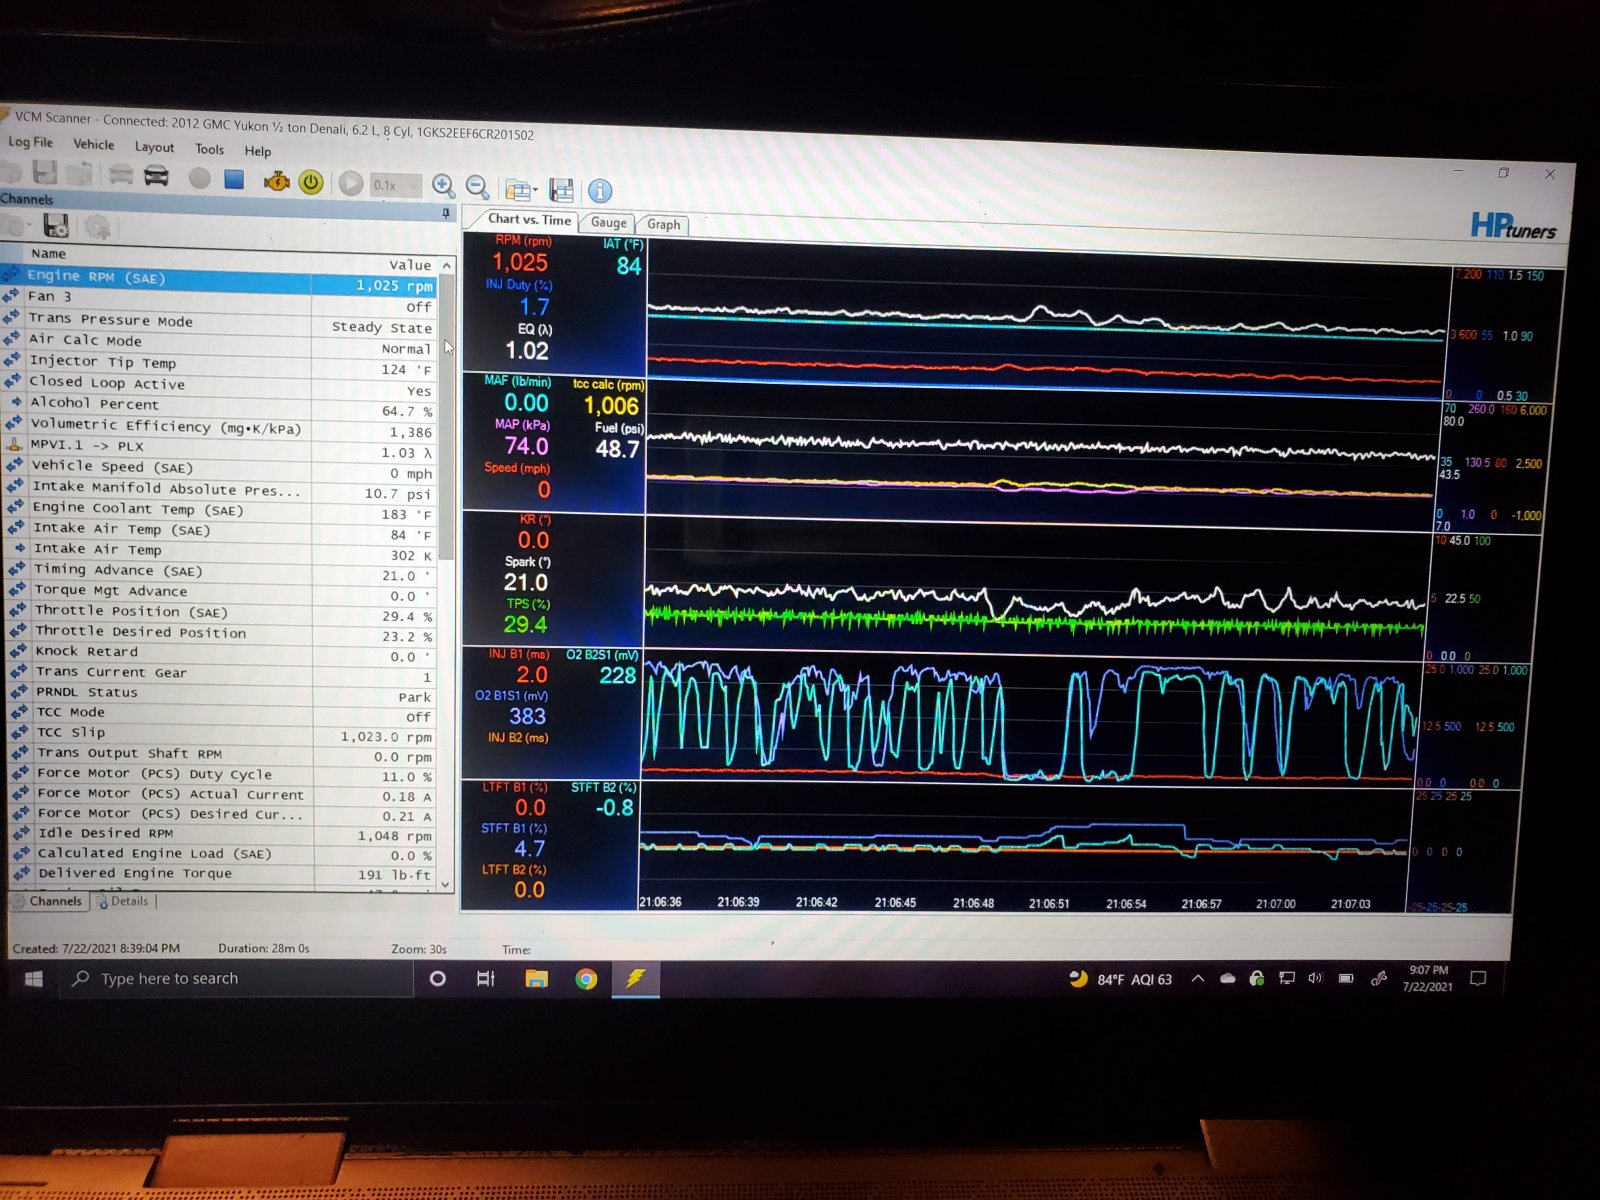The height and width of the screenshot is (1200, 1600).
Task: Zoom out on the chart
Action: tap(478, 187)
